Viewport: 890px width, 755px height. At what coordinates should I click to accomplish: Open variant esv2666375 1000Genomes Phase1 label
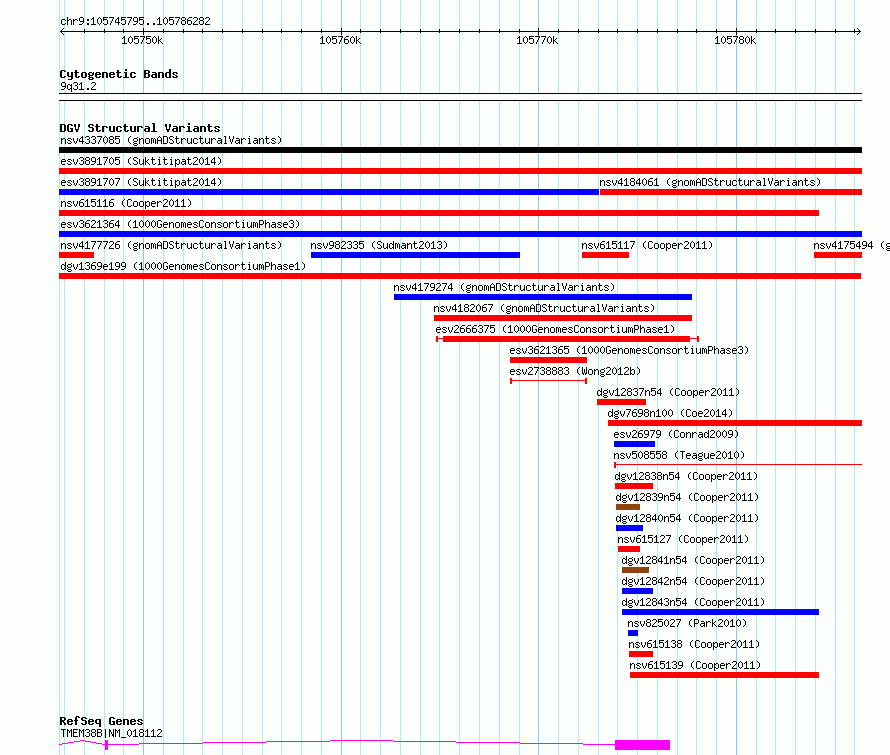[555, 329]
